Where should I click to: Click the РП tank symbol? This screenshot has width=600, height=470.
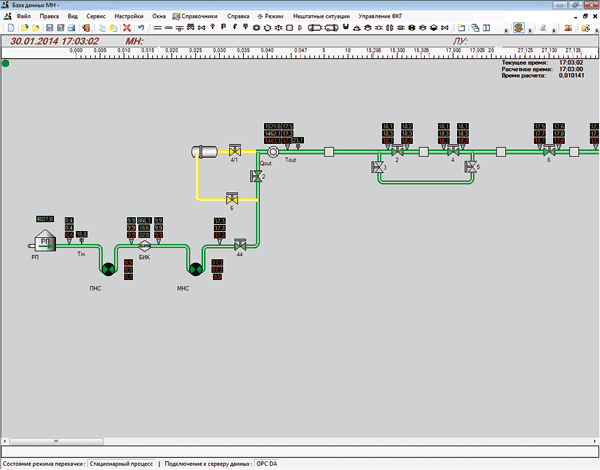click(43, 241)
